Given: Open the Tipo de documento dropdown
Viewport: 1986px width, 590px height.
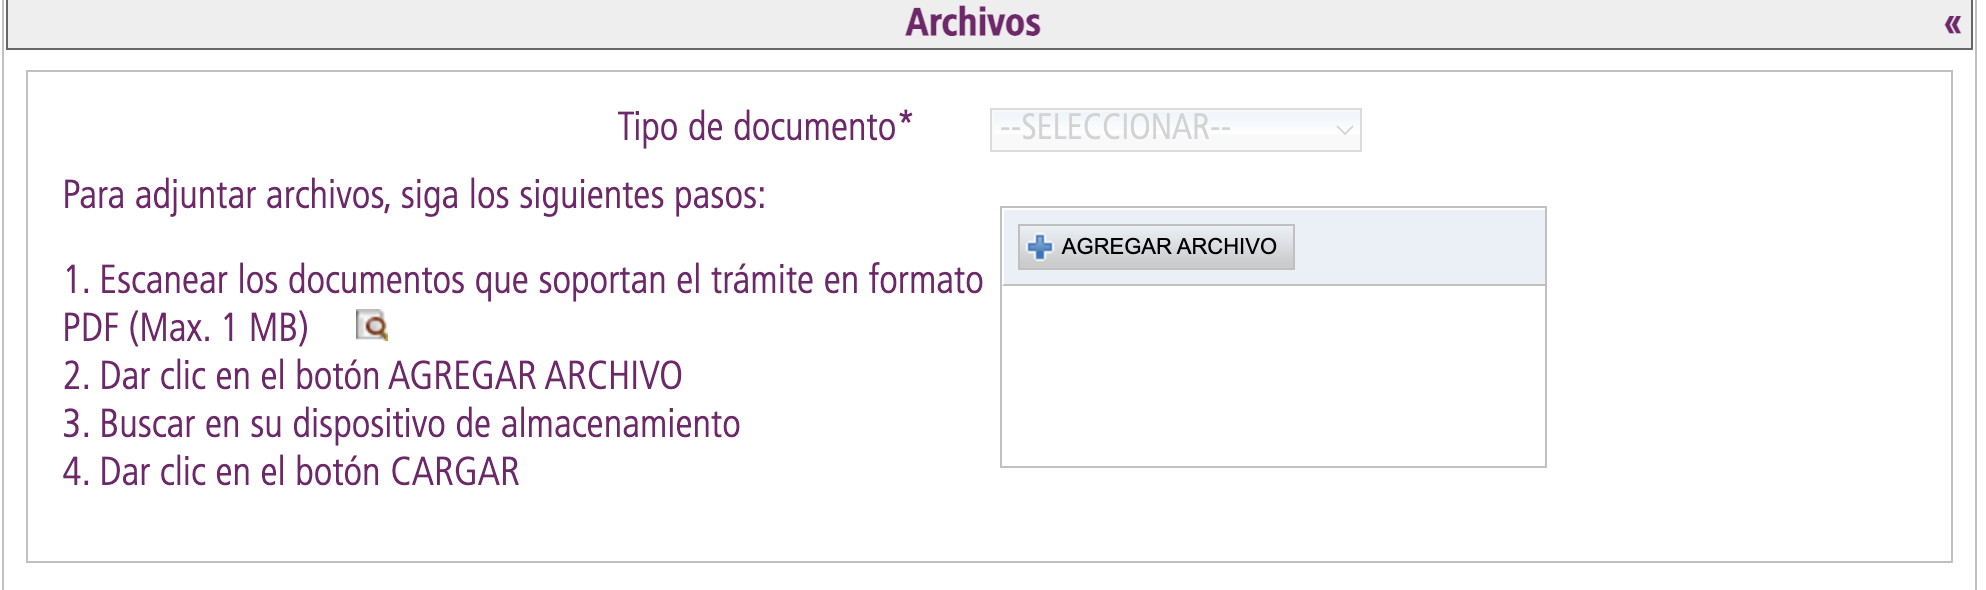Looking at the screenshot, I should pos(1175,128).
